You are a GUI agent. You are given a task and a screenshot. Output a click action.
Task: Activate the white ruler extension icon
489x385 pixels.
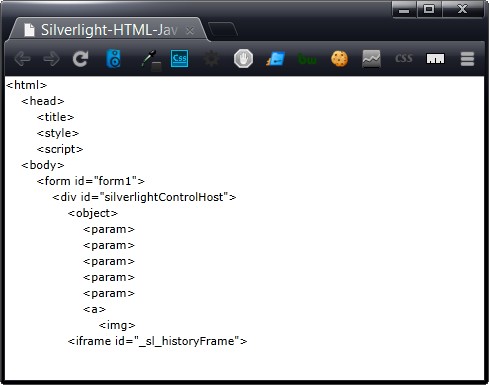[x=435, y=59]
